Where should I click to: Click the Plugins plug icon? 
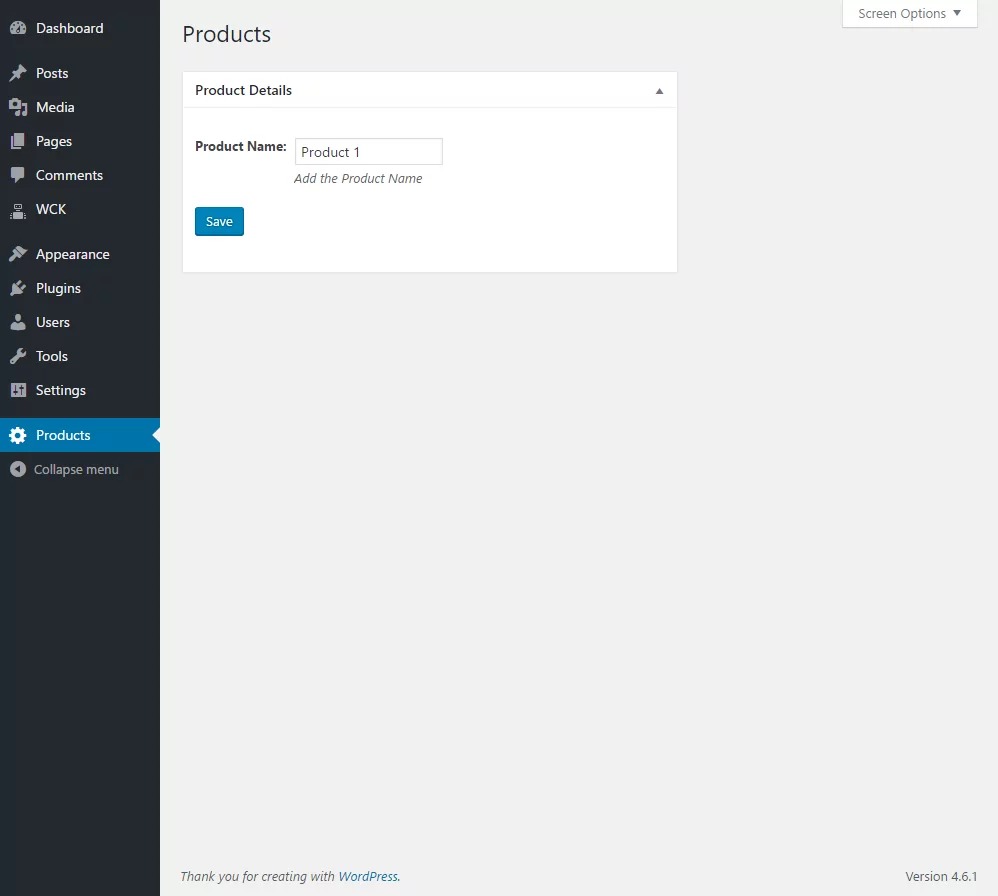pyautogui.click(x=18, y=288)
